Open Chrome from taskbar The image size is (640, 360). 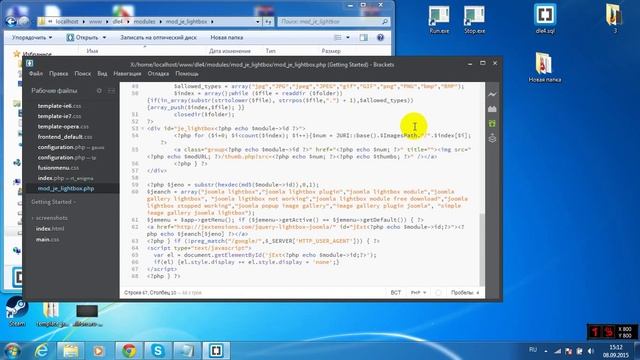[x=129, y=351]
